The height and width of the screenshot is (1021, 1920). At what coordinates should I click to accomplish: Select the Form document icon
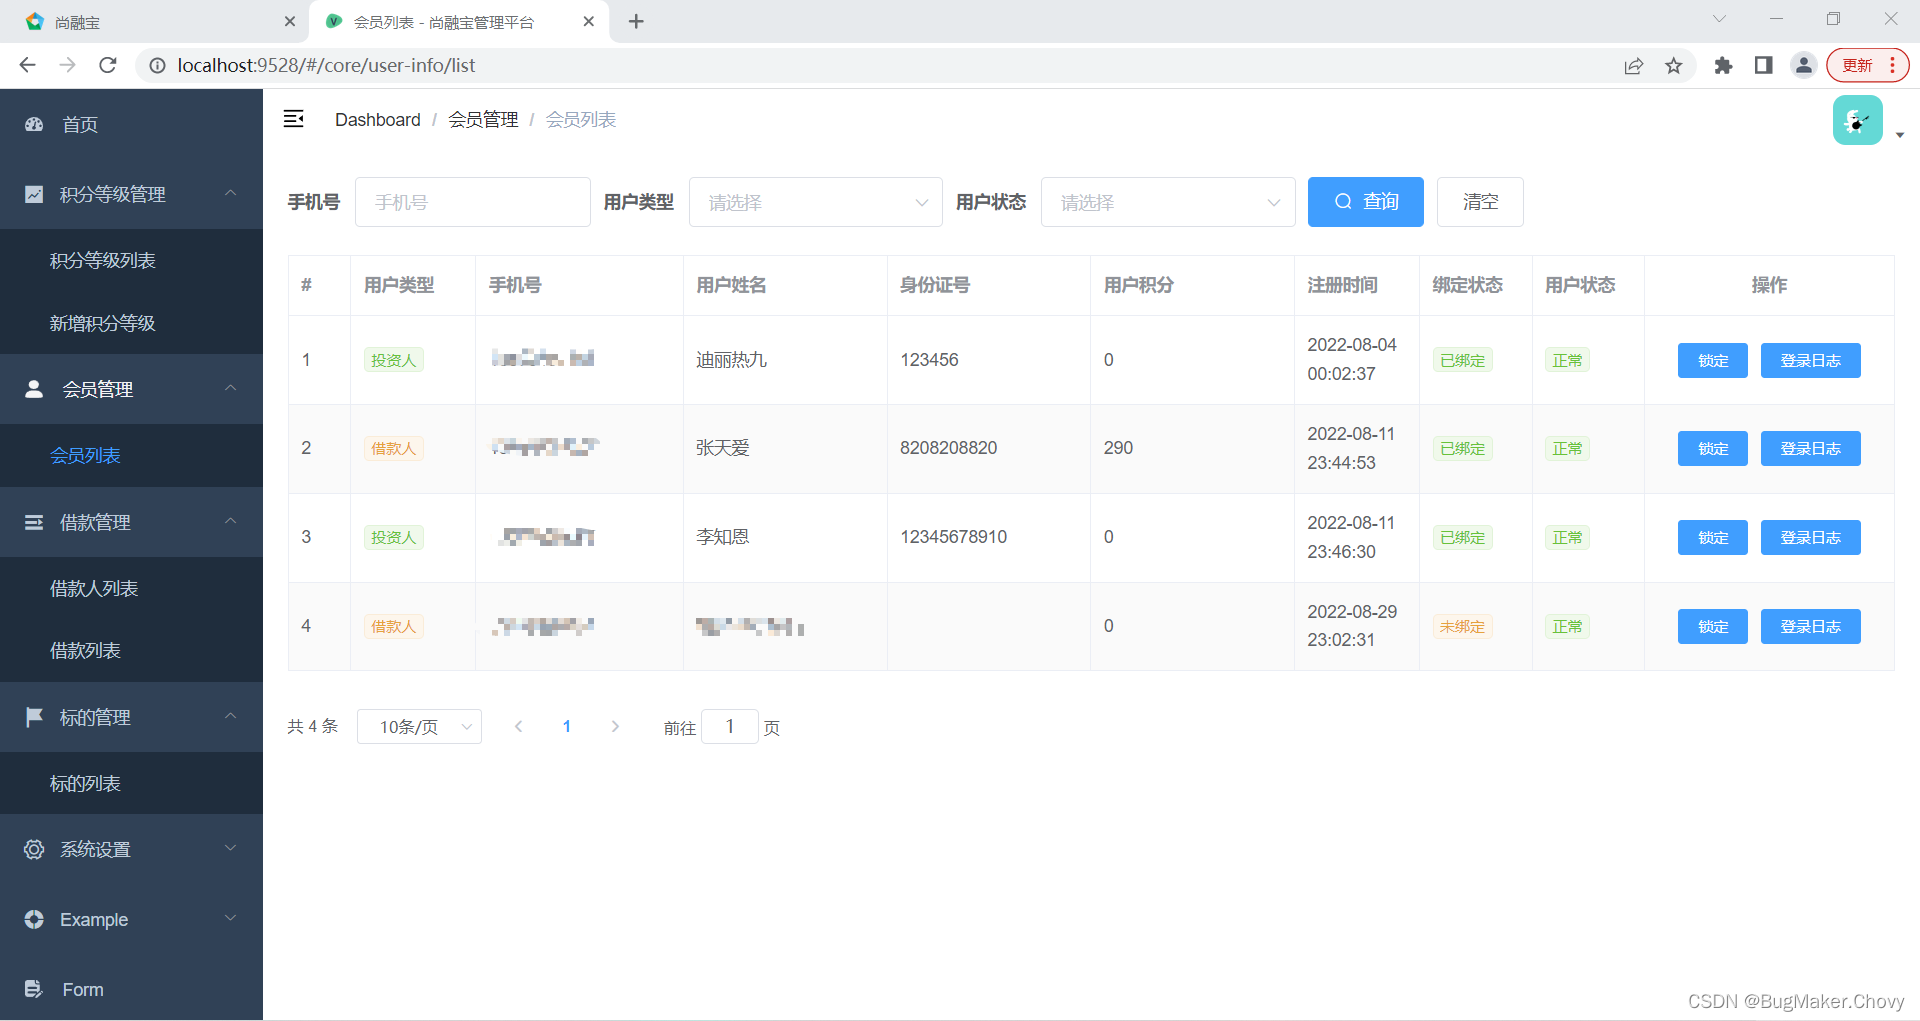tap(33, 989)
